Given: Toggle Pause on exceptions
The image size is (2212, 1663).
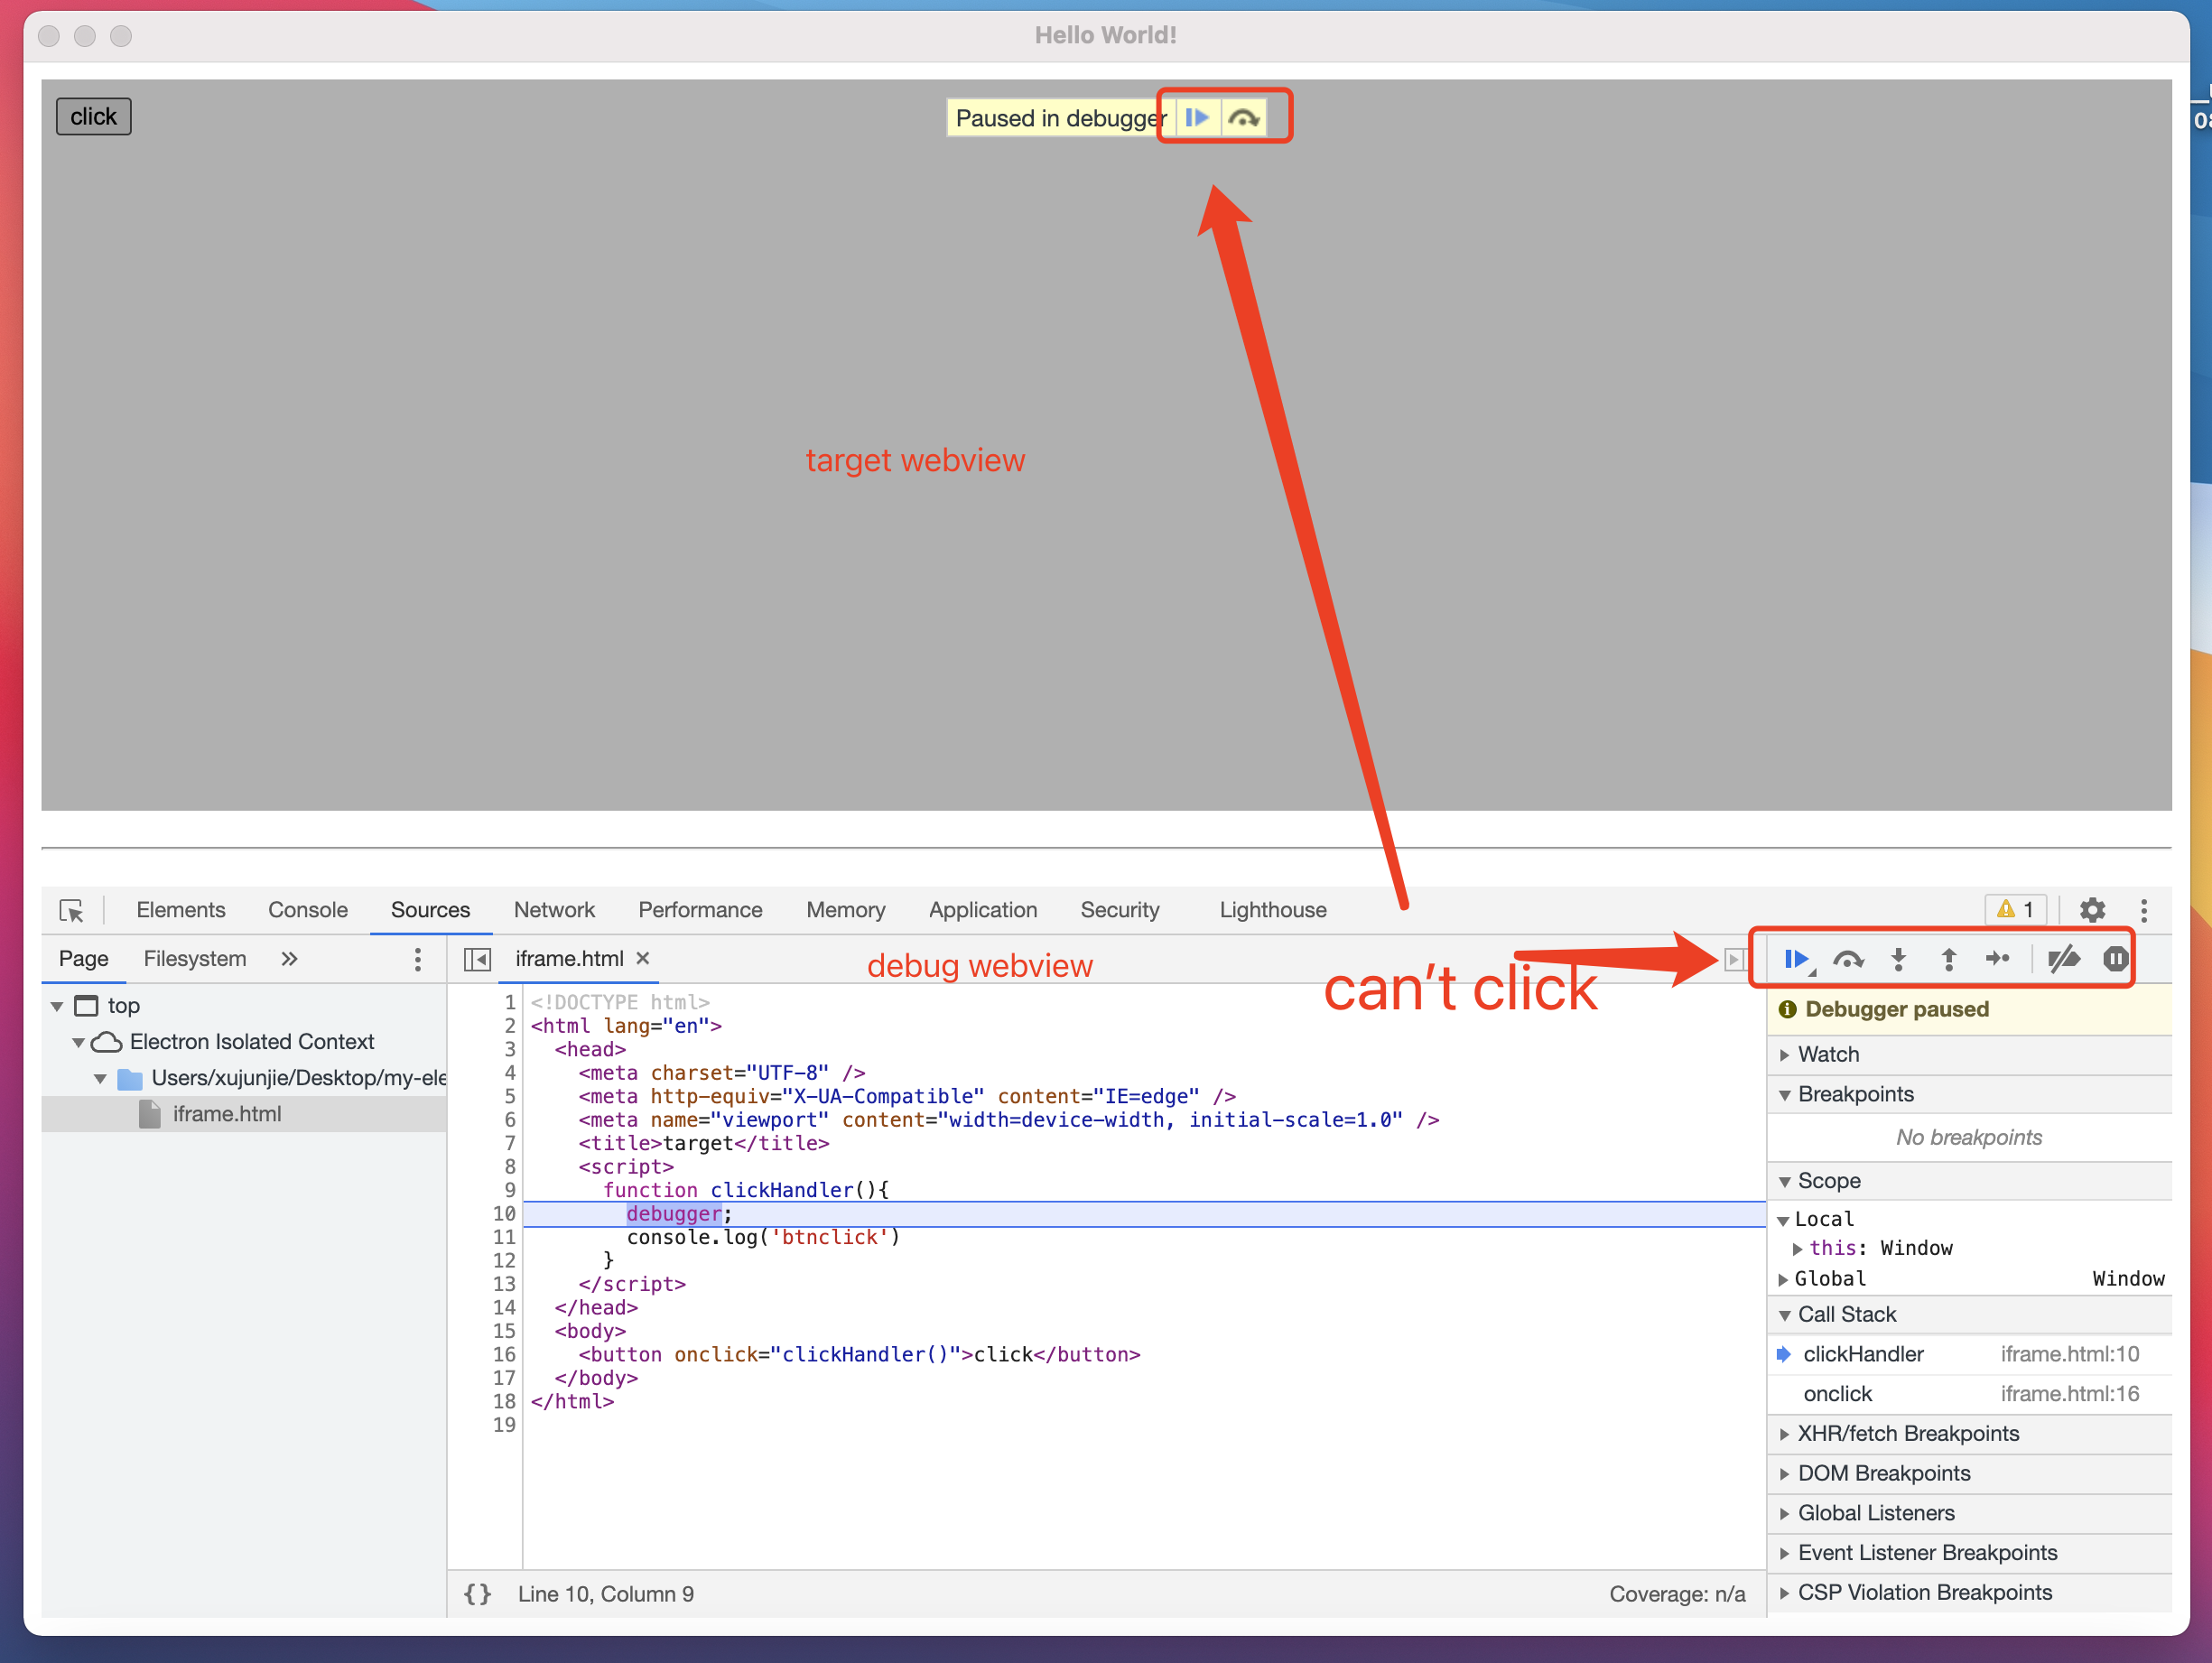Looking at the screenshot, I should pyautogui.click(x=2116, y=958).
